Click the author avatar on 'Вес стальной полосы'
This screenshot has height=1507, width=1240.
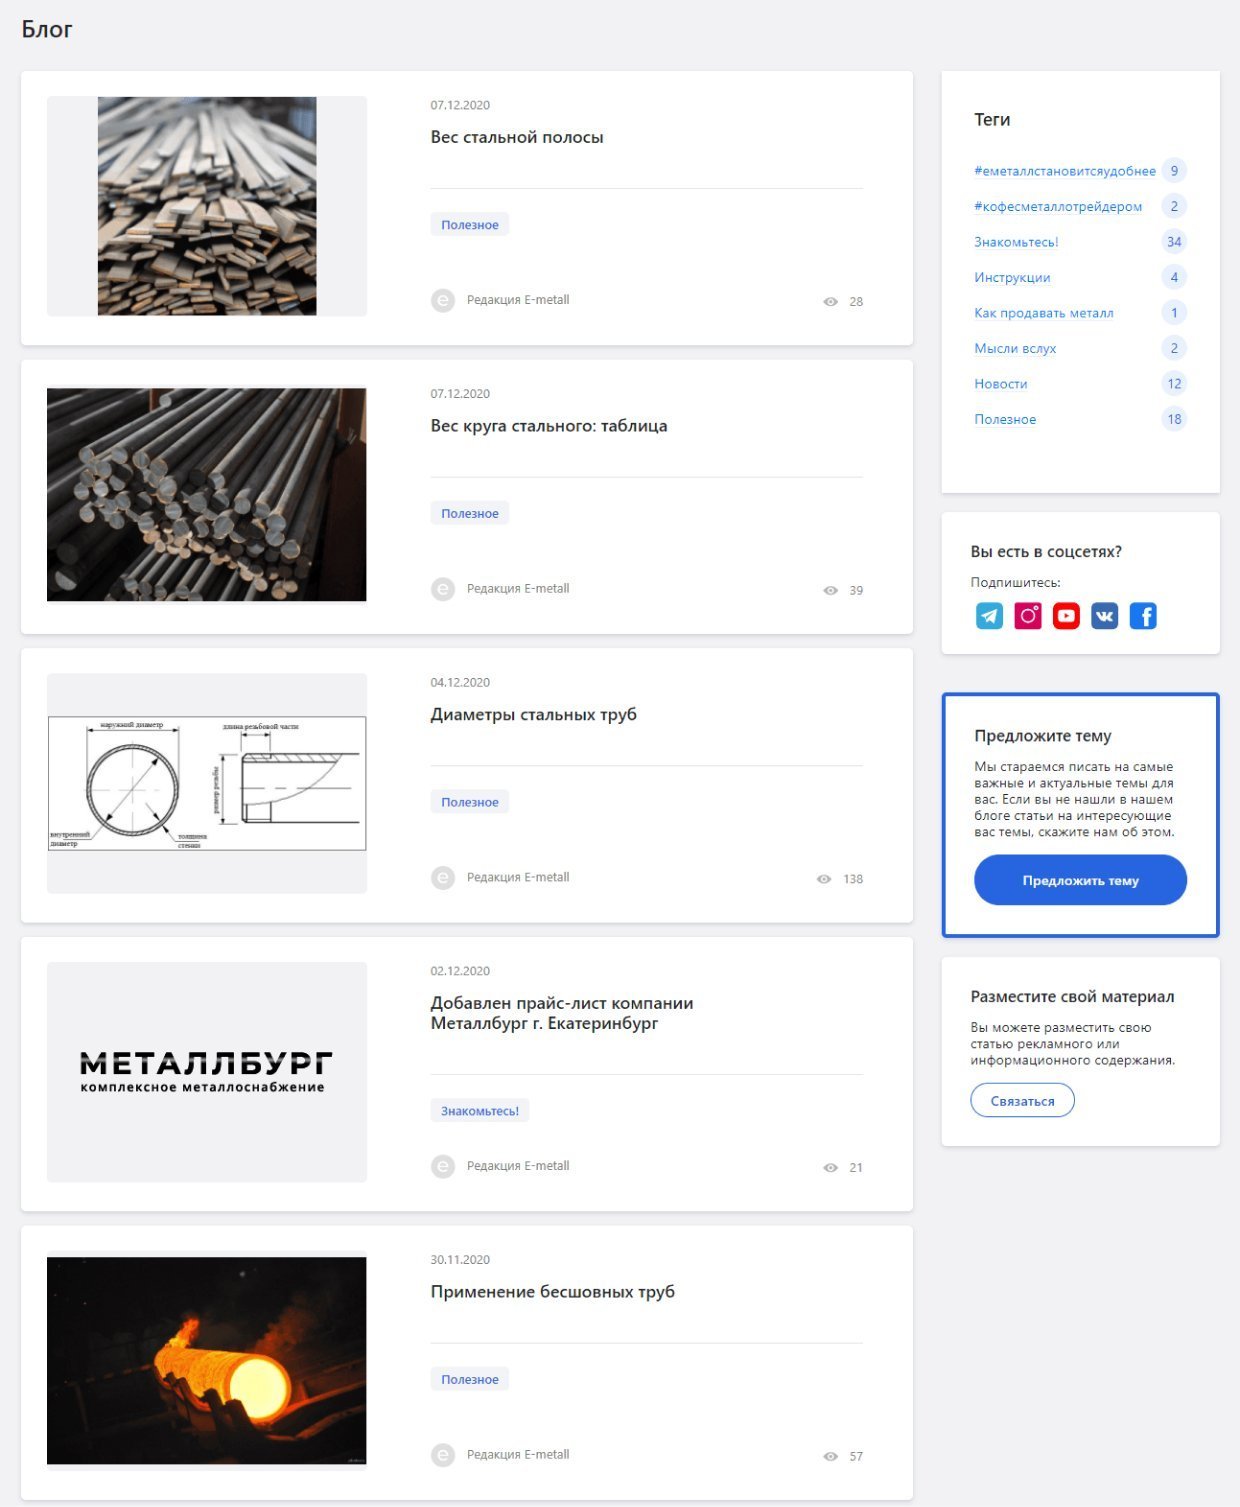coord(443,300)
